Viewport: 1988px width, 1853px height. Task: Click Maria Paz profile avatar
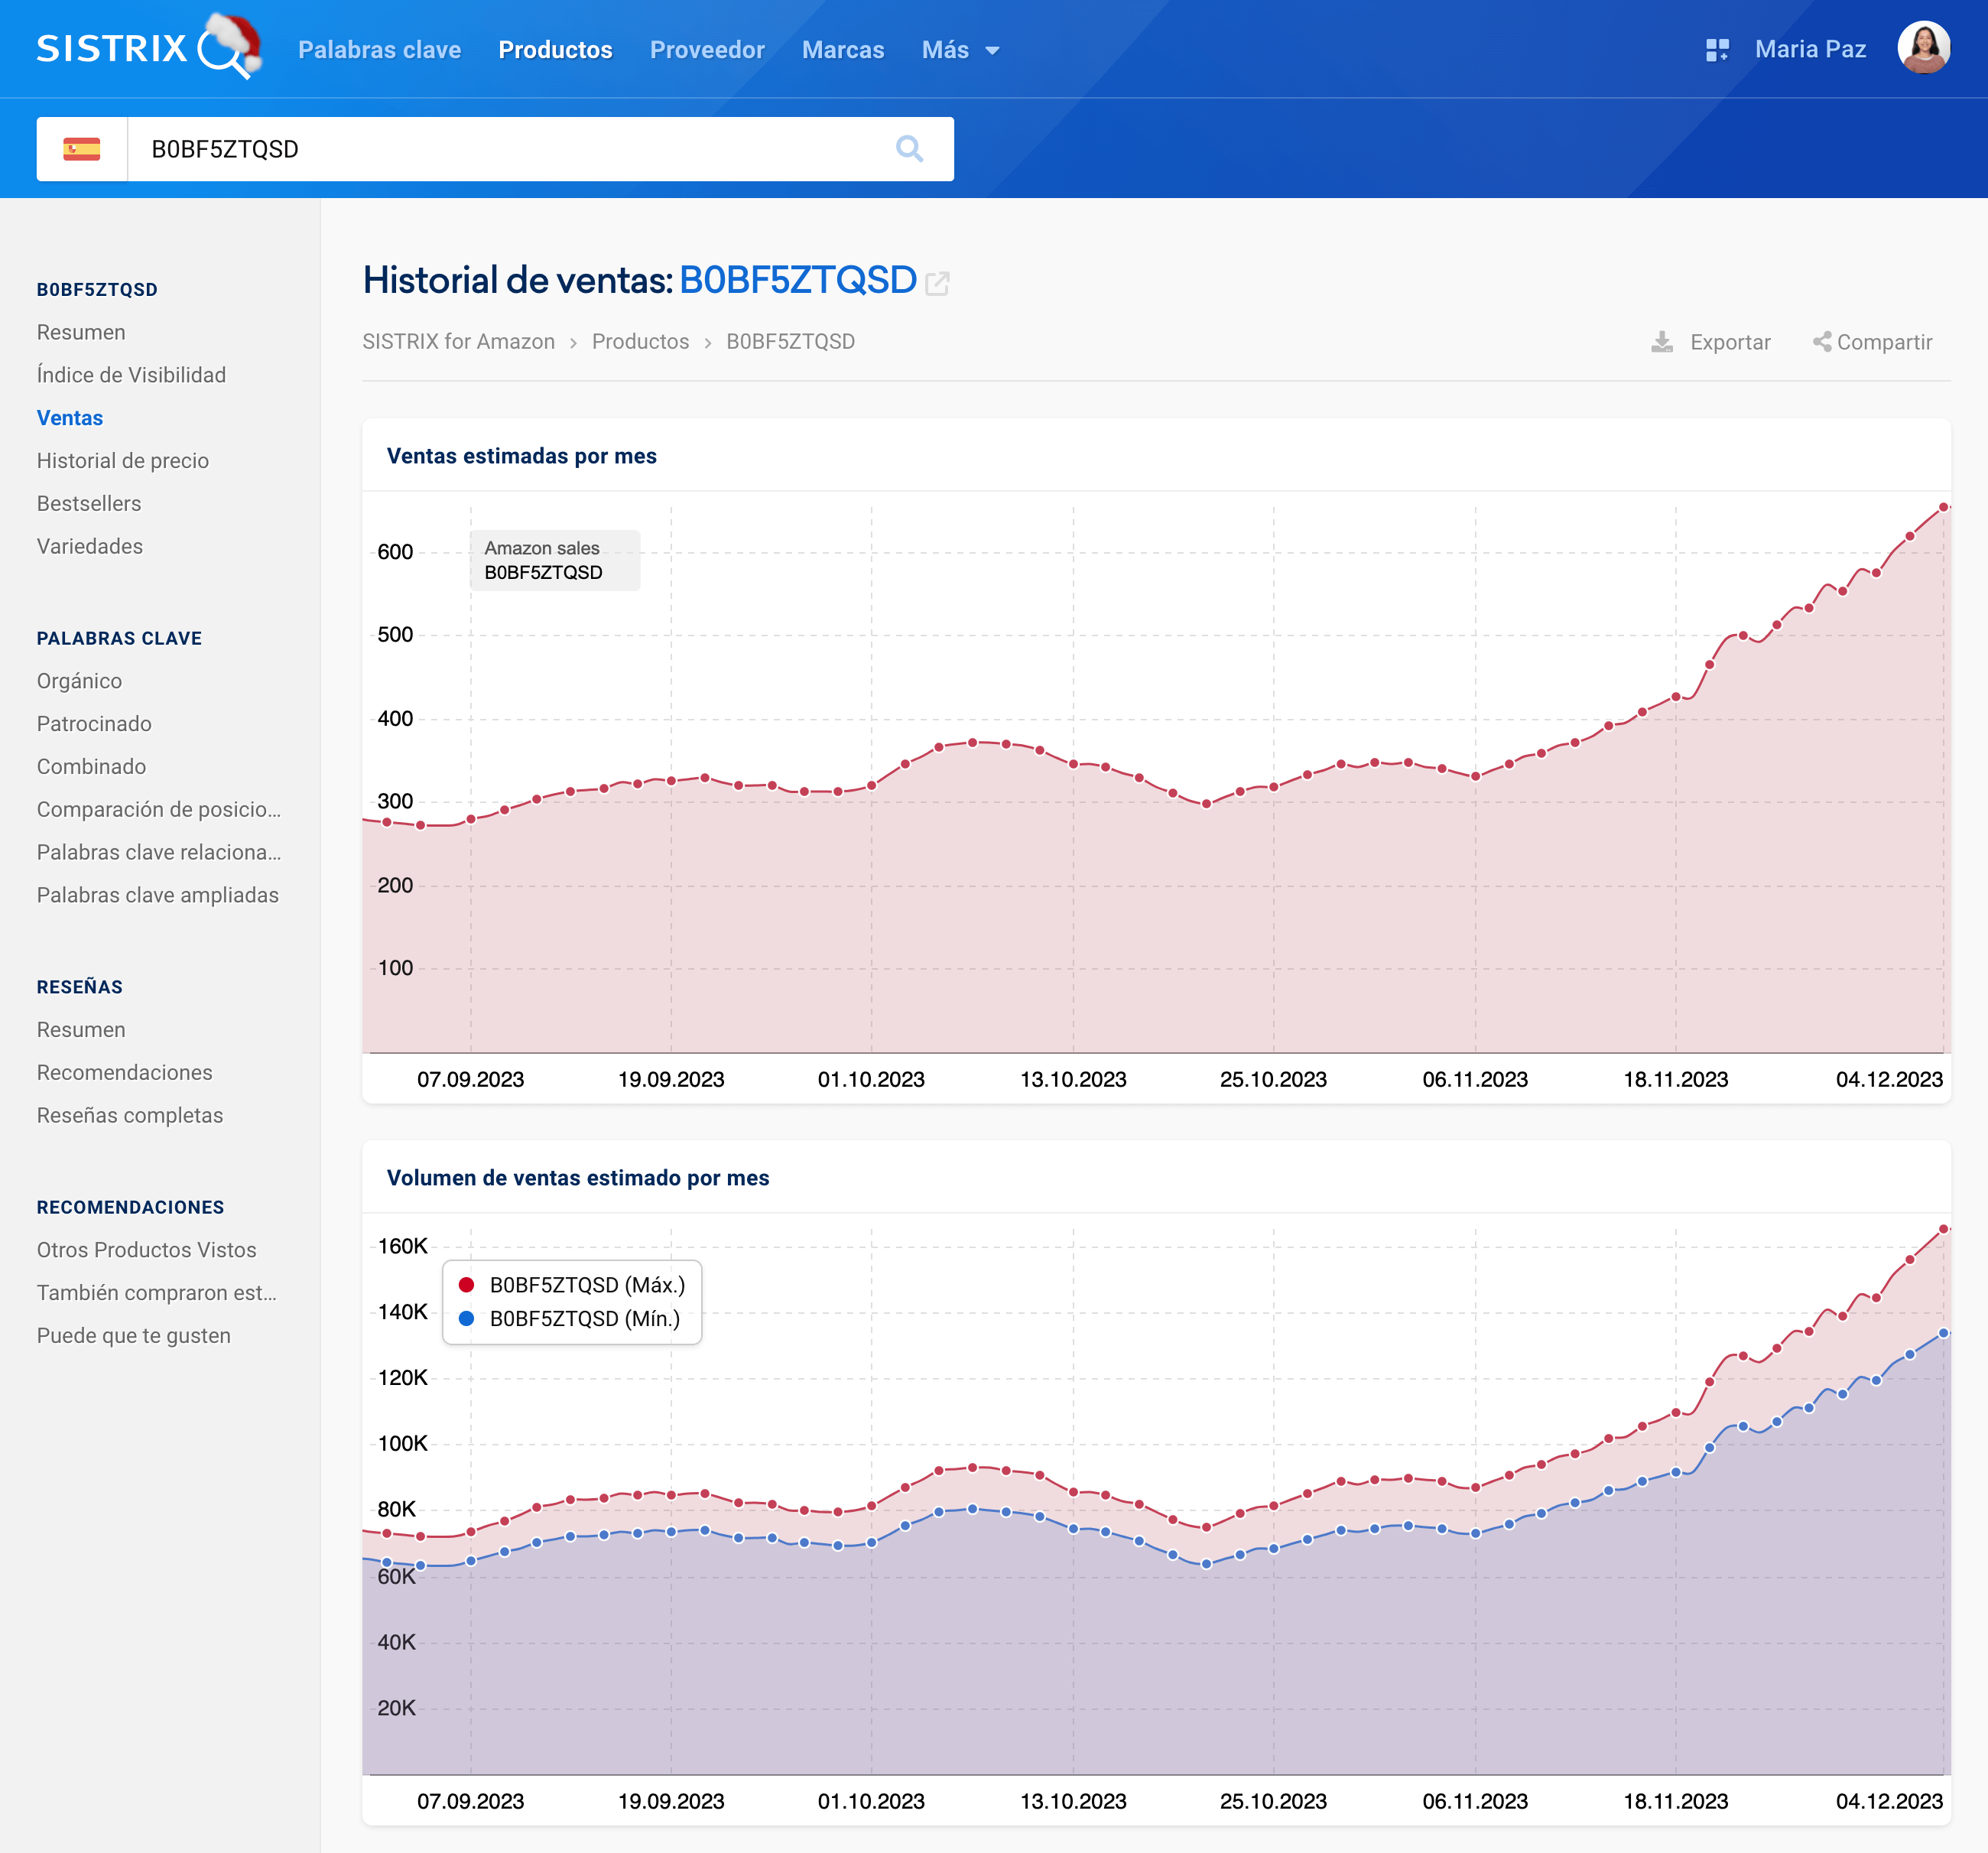1922,48
